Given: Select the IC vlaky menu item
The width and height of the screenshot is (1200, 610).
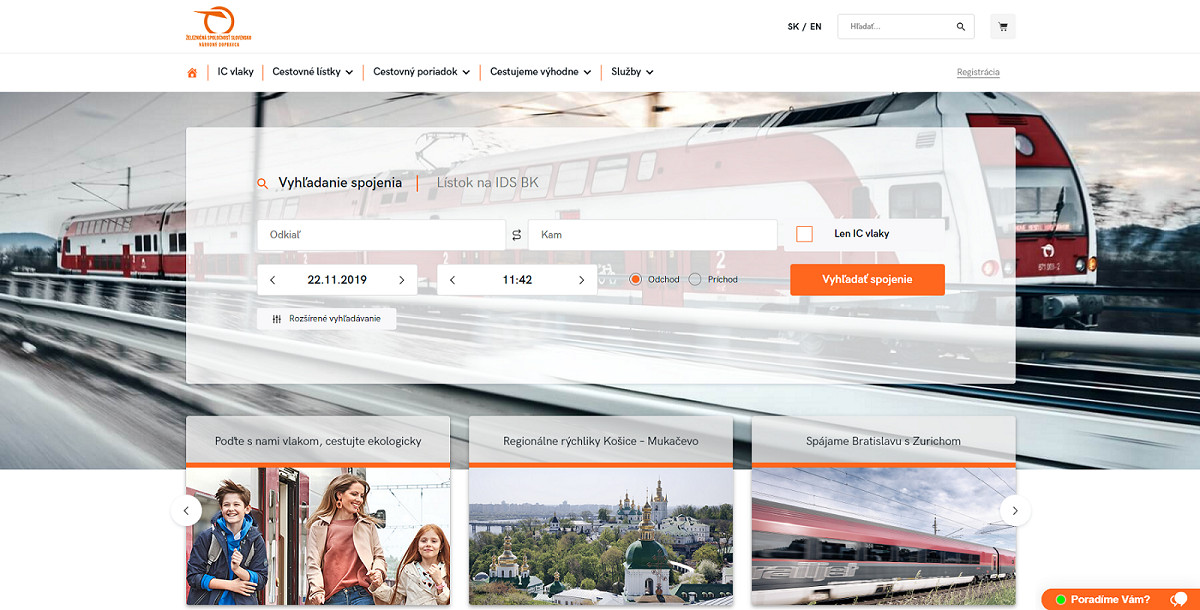Looking at the screenshot, I should click(235, 71).
